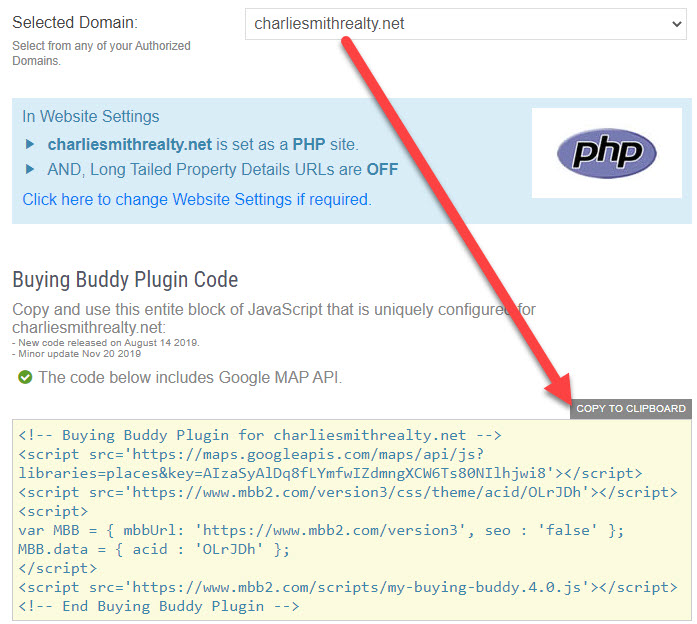Click the plugin code text box
The width and height of the screenshot is (697, 624).
click(352, 520)
